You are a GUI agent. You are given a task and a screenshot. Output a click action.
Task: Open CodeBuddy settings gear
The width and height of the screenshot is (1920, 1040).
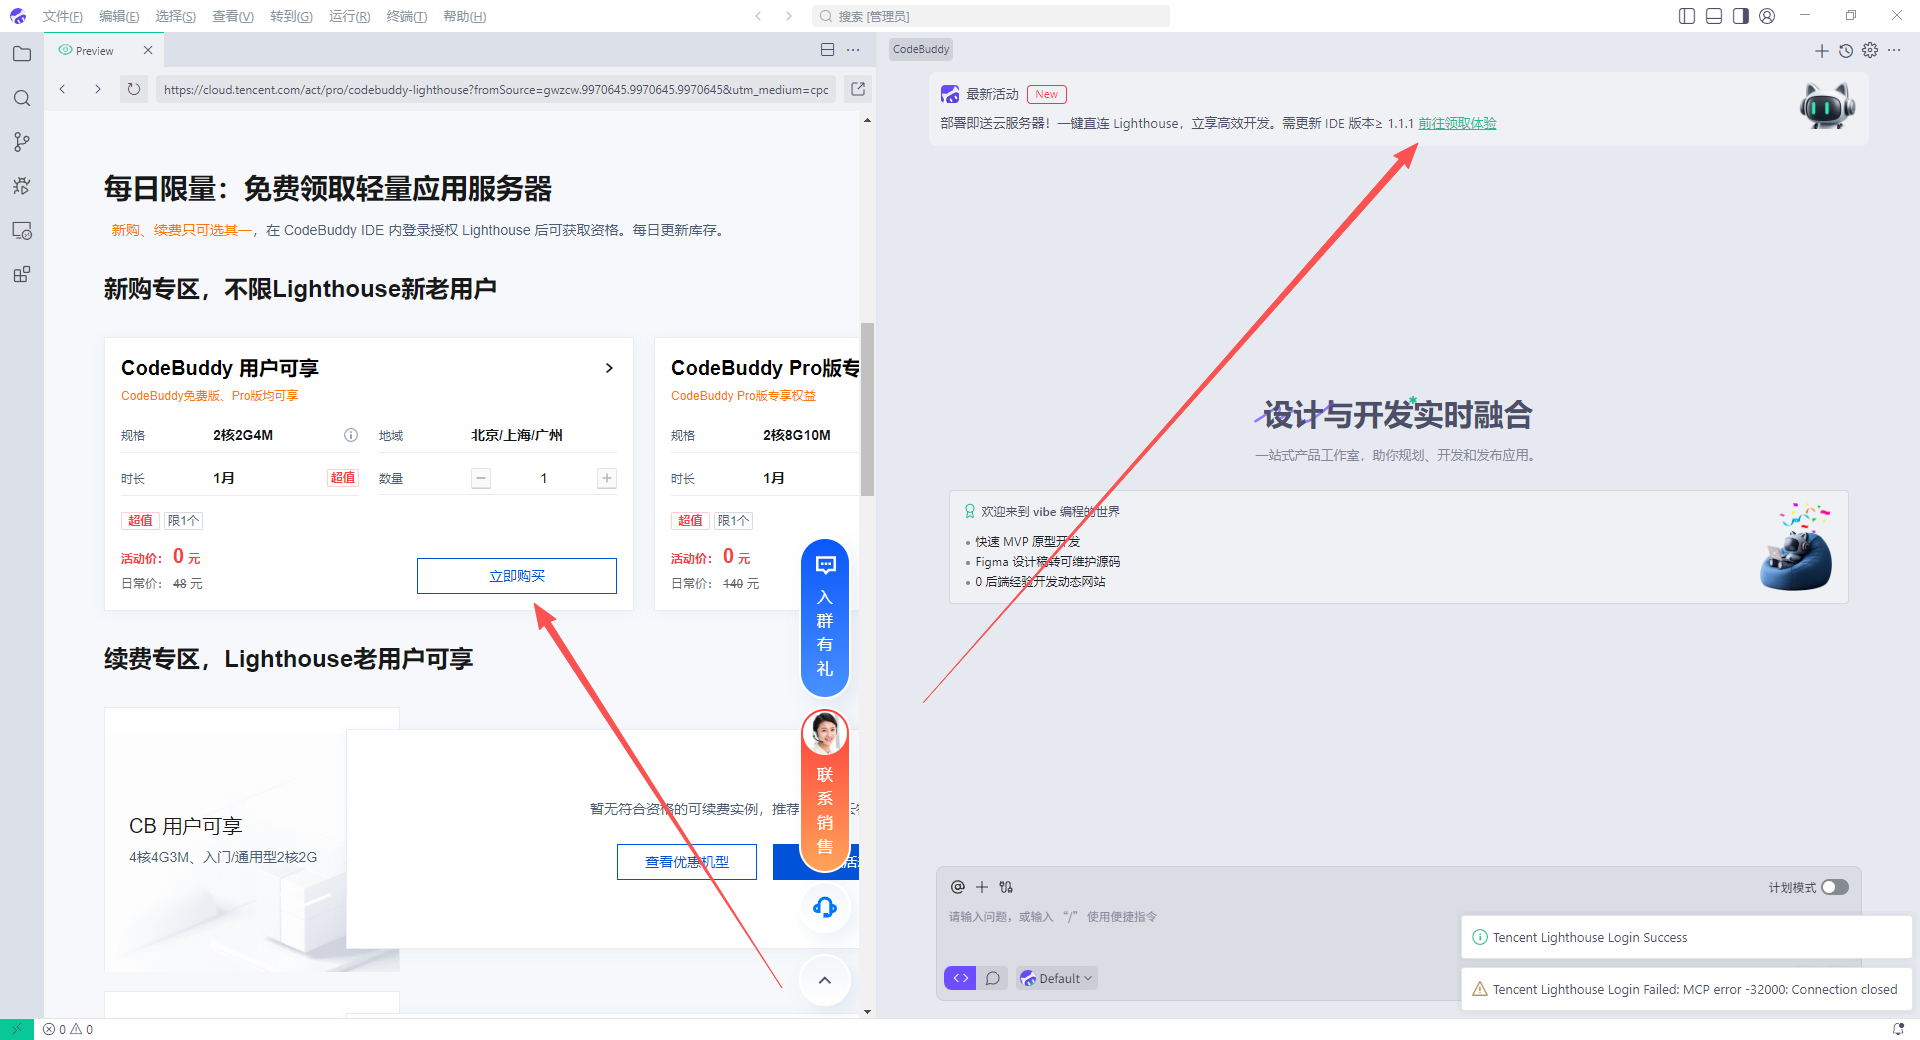(x=1870, y=50)
